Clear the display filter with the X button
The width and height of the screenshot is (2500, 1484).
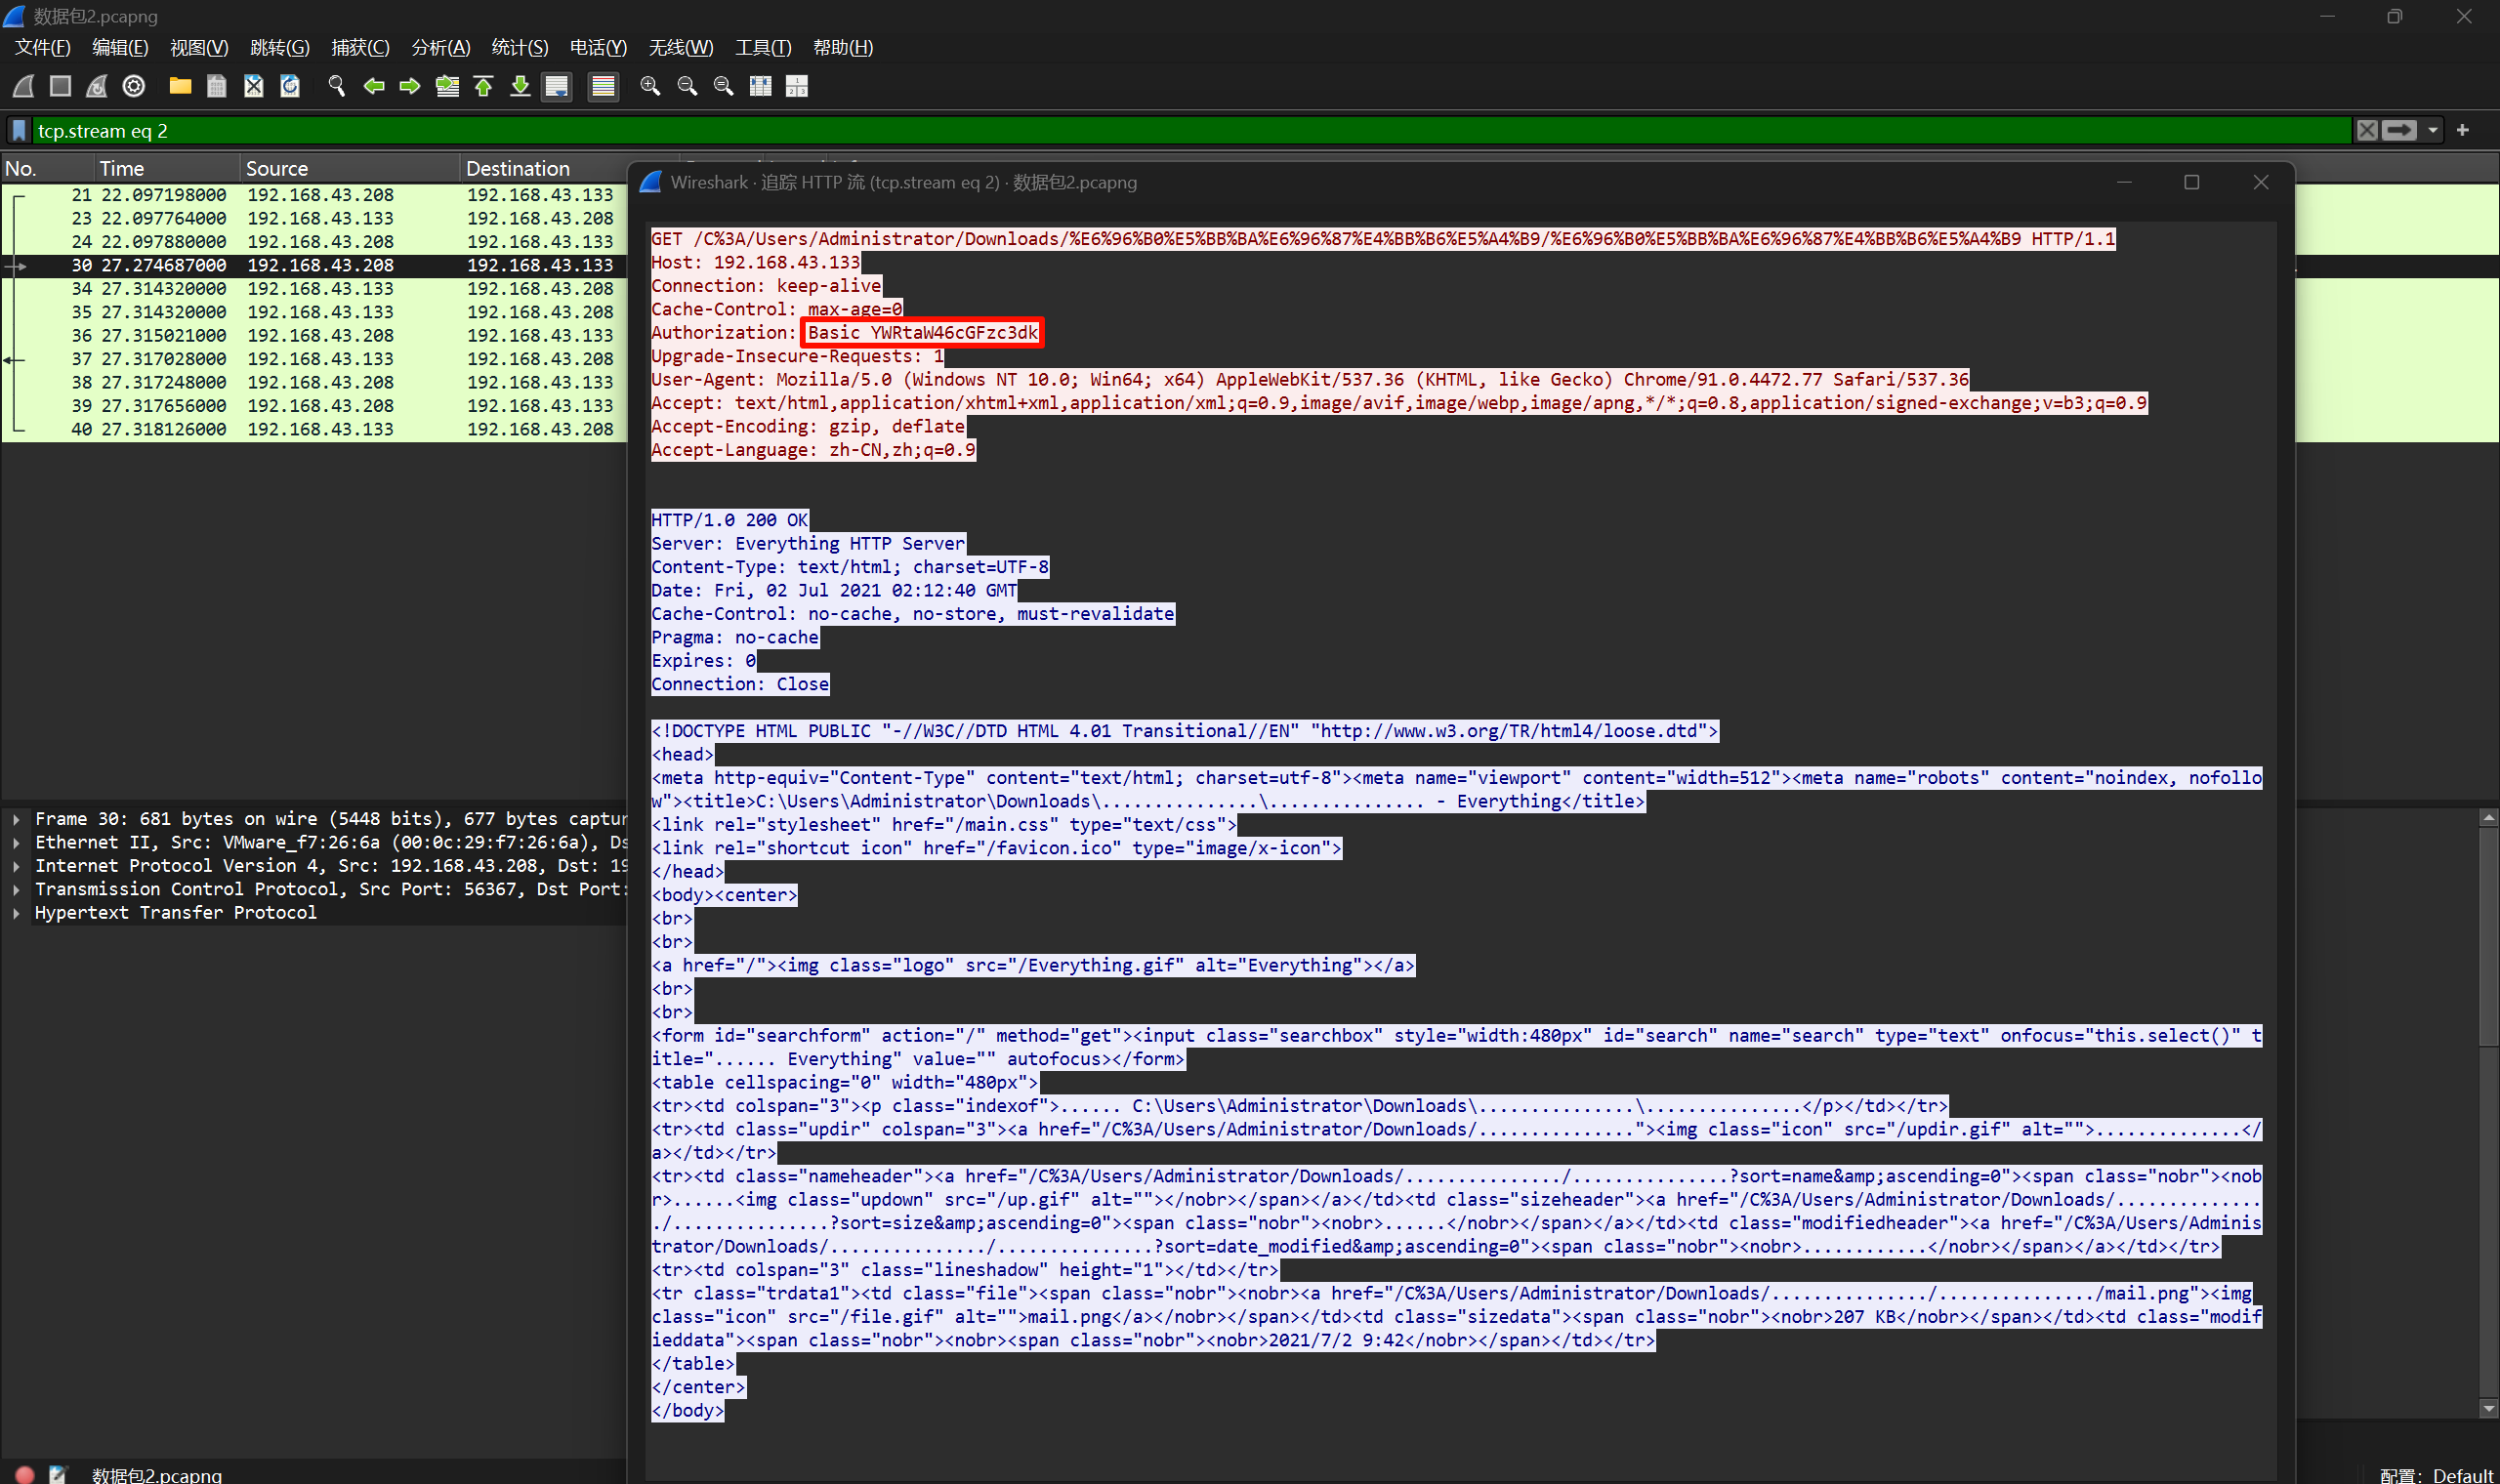[2367, 131]
